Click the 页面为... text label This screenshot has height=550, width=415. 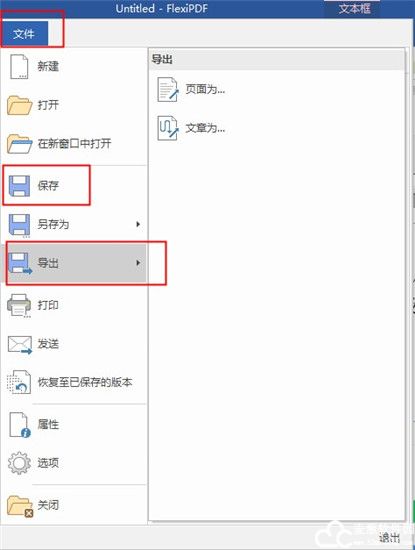[205, 90]
